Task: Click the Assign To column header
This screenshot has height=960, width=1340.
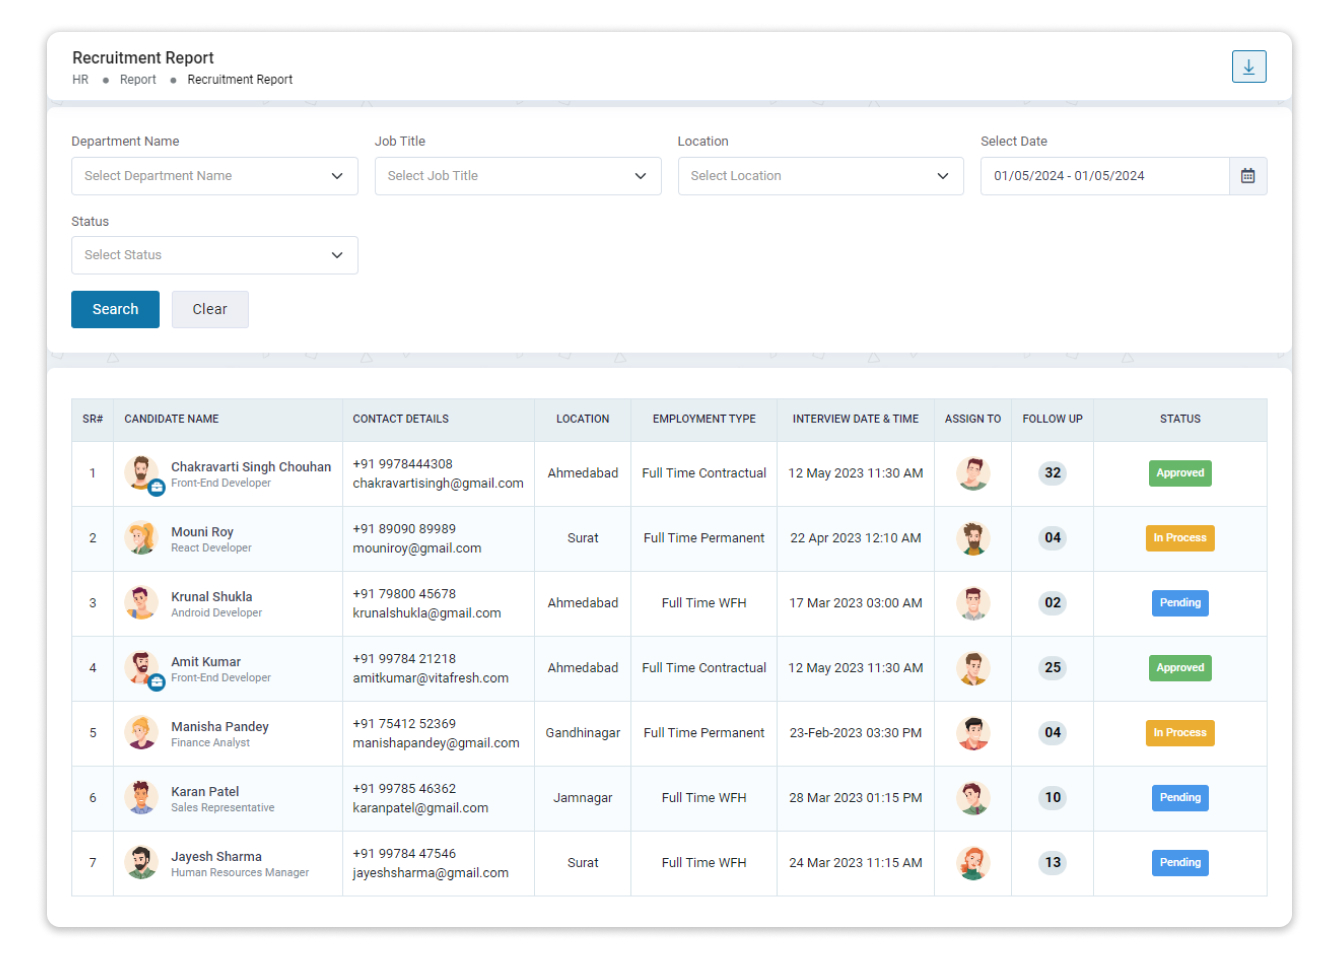Action: [973, 419]
